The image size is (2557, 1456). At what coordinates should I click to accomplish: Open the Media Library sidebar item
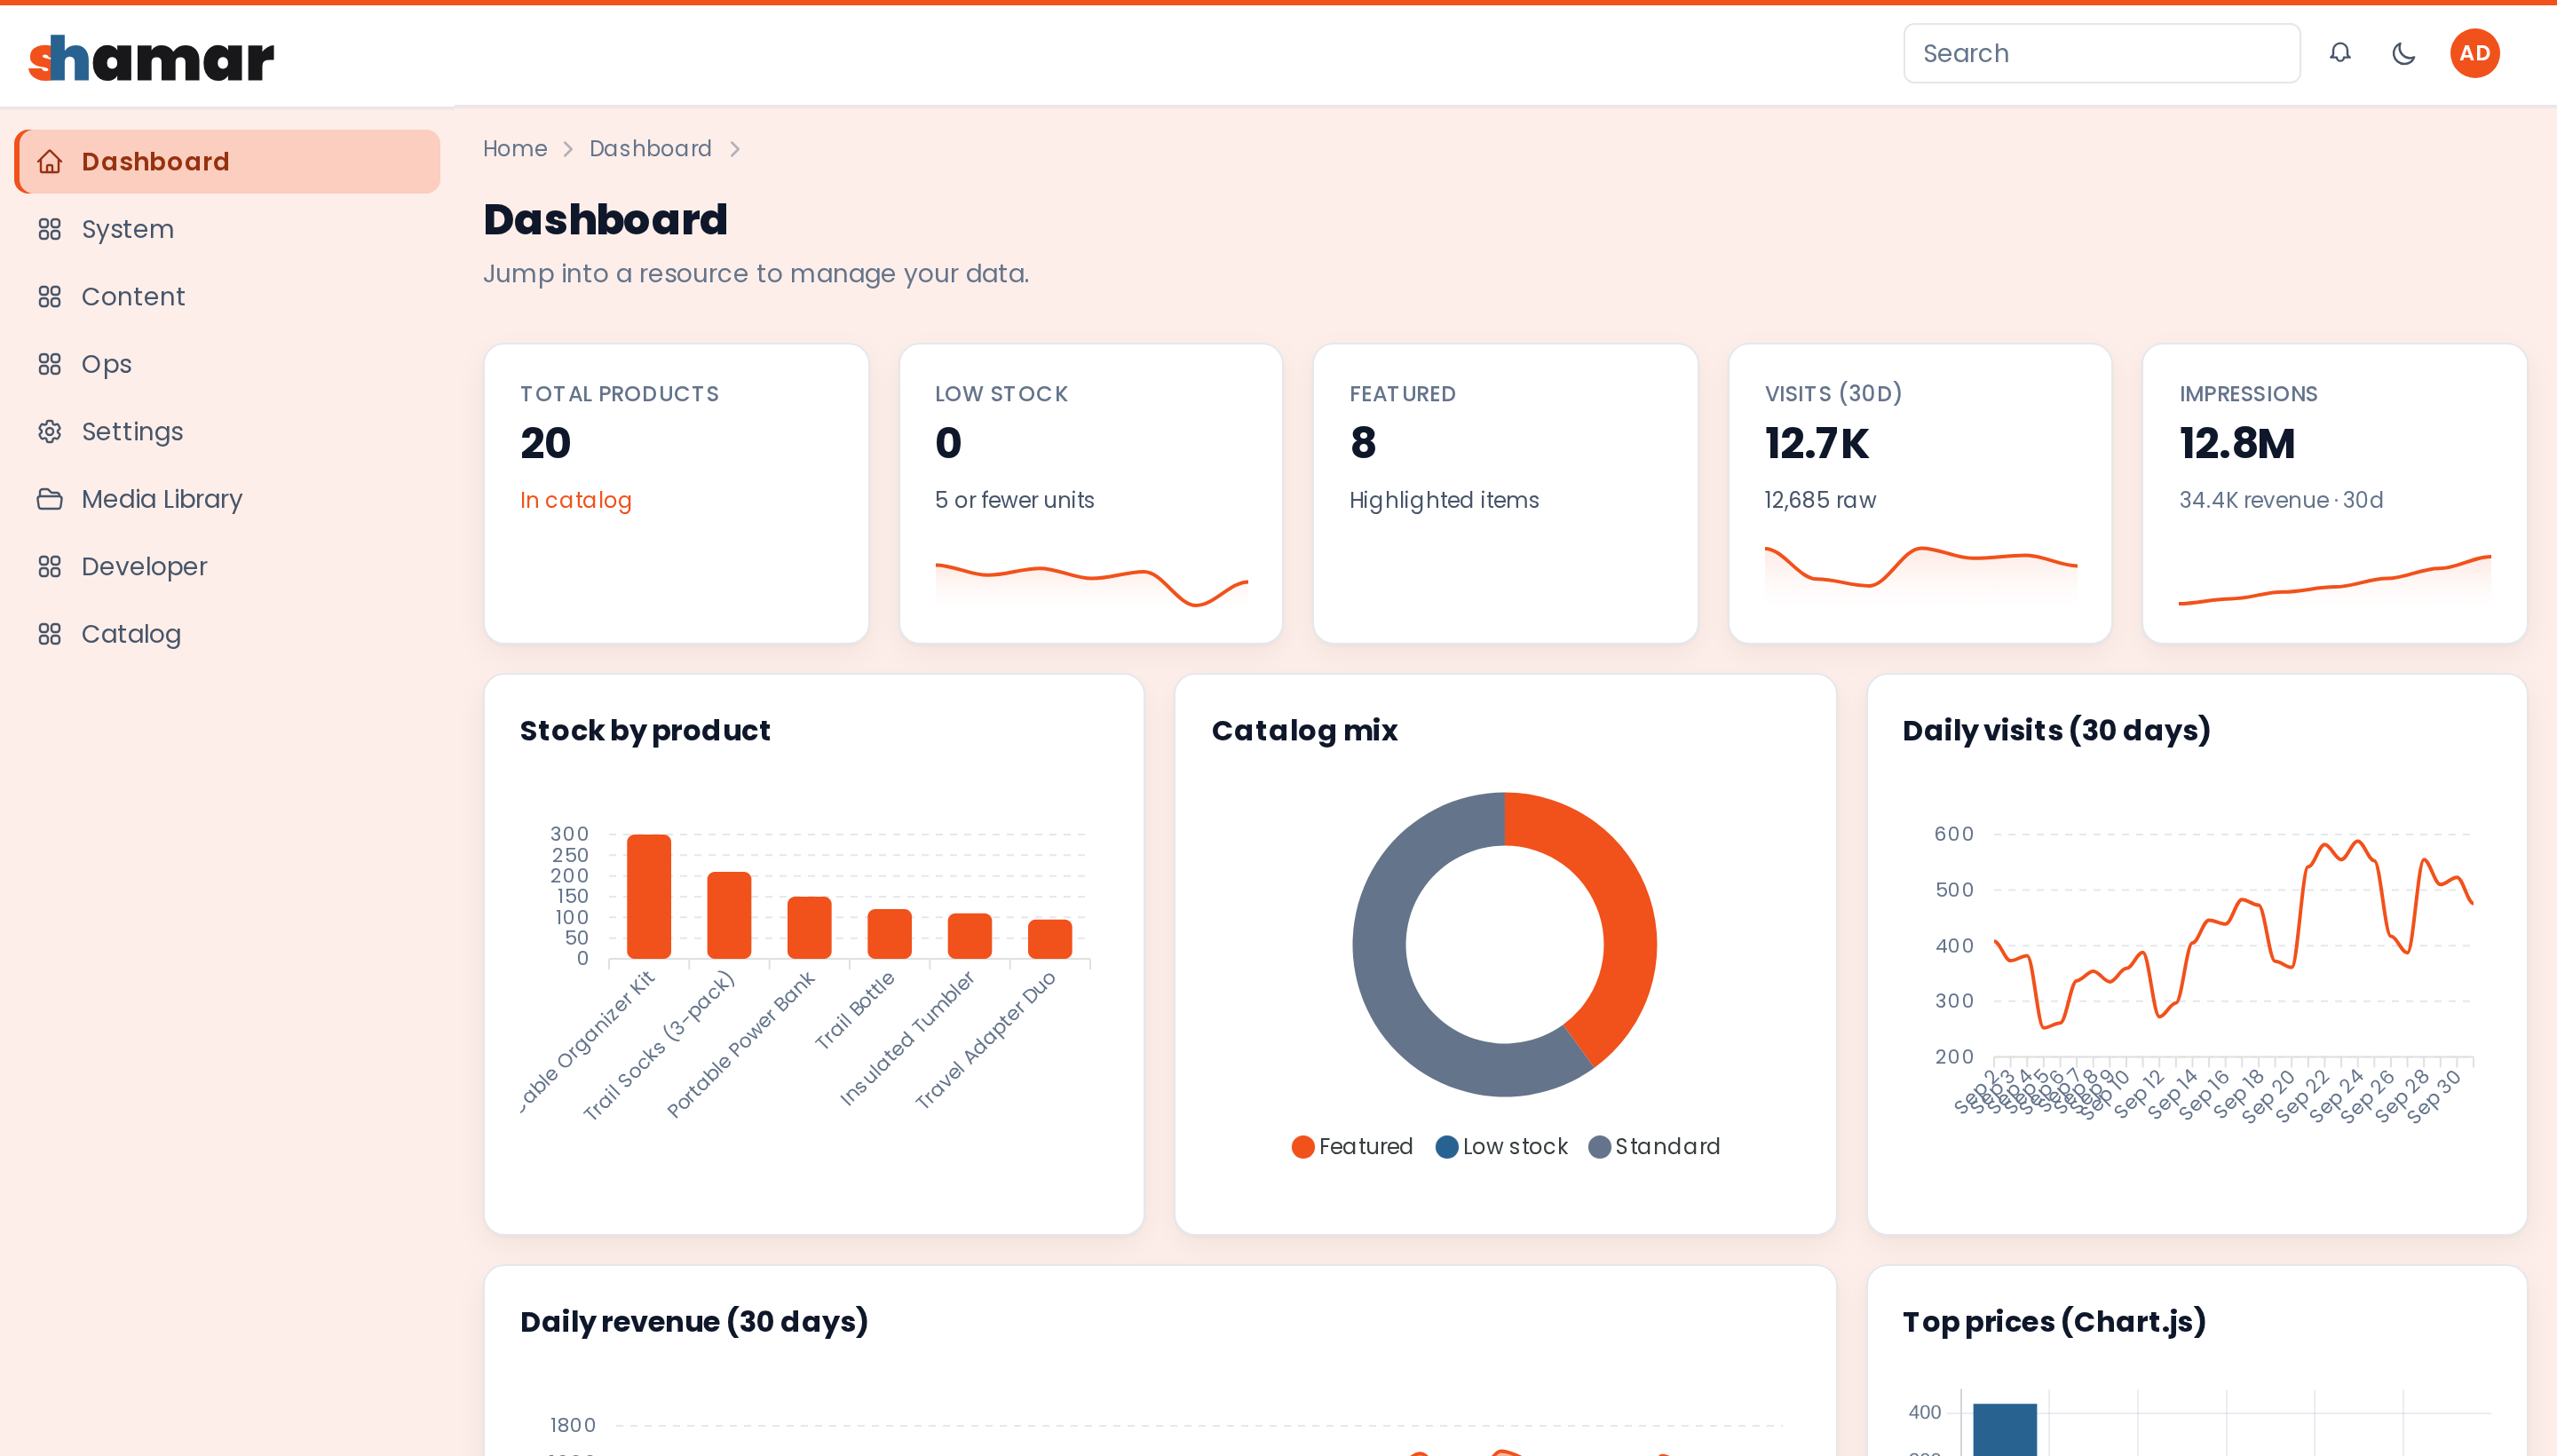(x=228, y=499)
